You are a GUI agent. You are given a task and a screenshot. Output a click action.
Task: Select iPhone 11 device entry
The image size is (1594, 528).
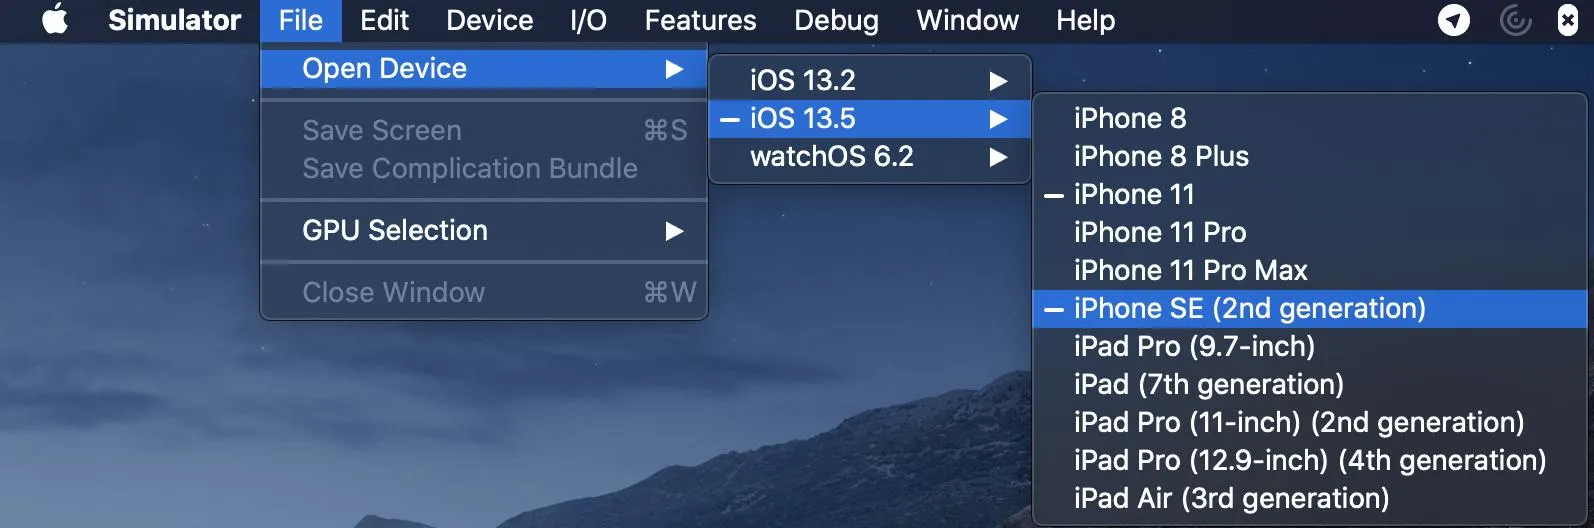[x=1309, y=194]
